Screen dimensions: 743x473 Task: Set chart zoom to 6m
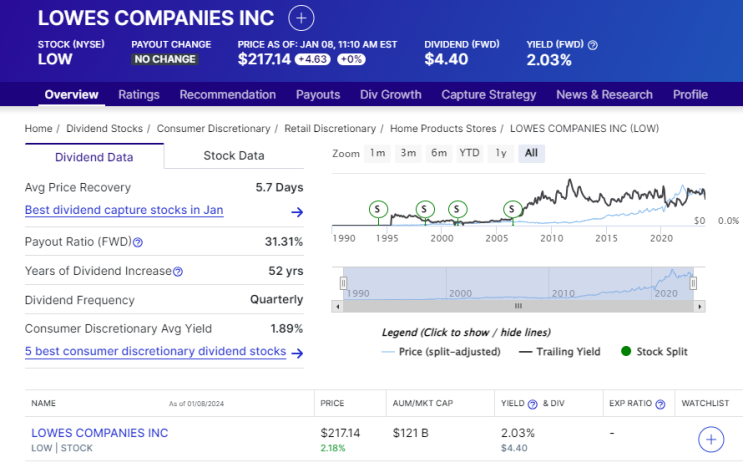(438, 153)
